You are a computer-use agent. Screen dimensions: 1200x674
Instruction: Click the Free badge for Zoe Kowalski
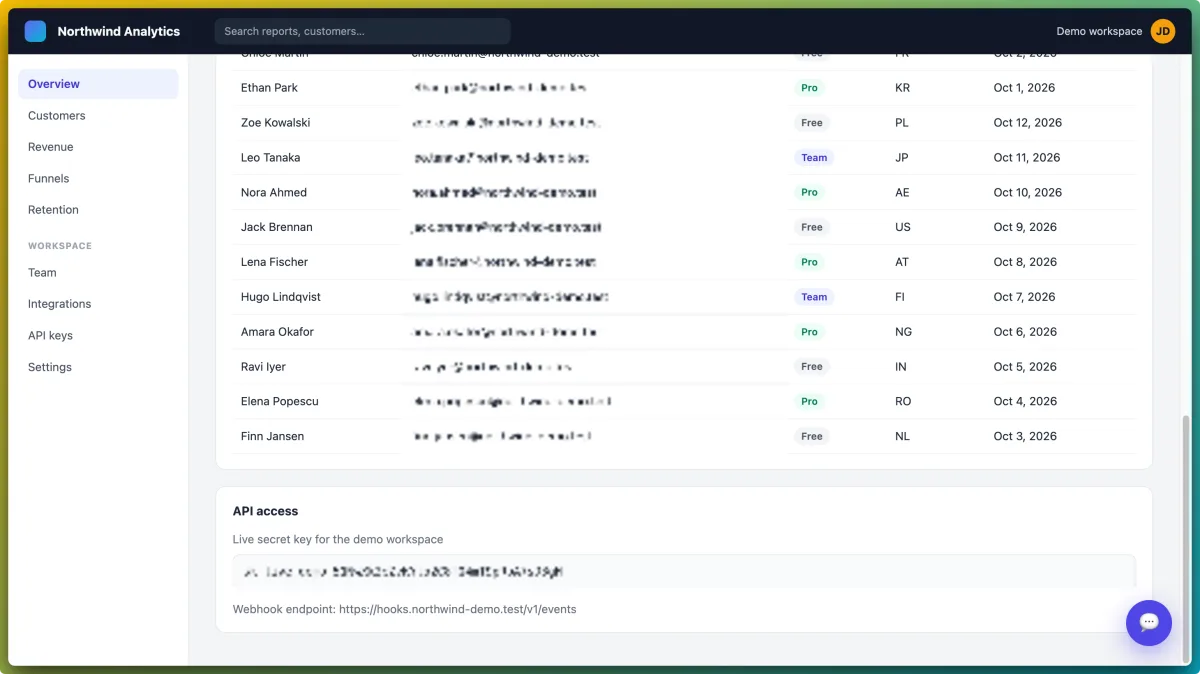pos(811,123)
